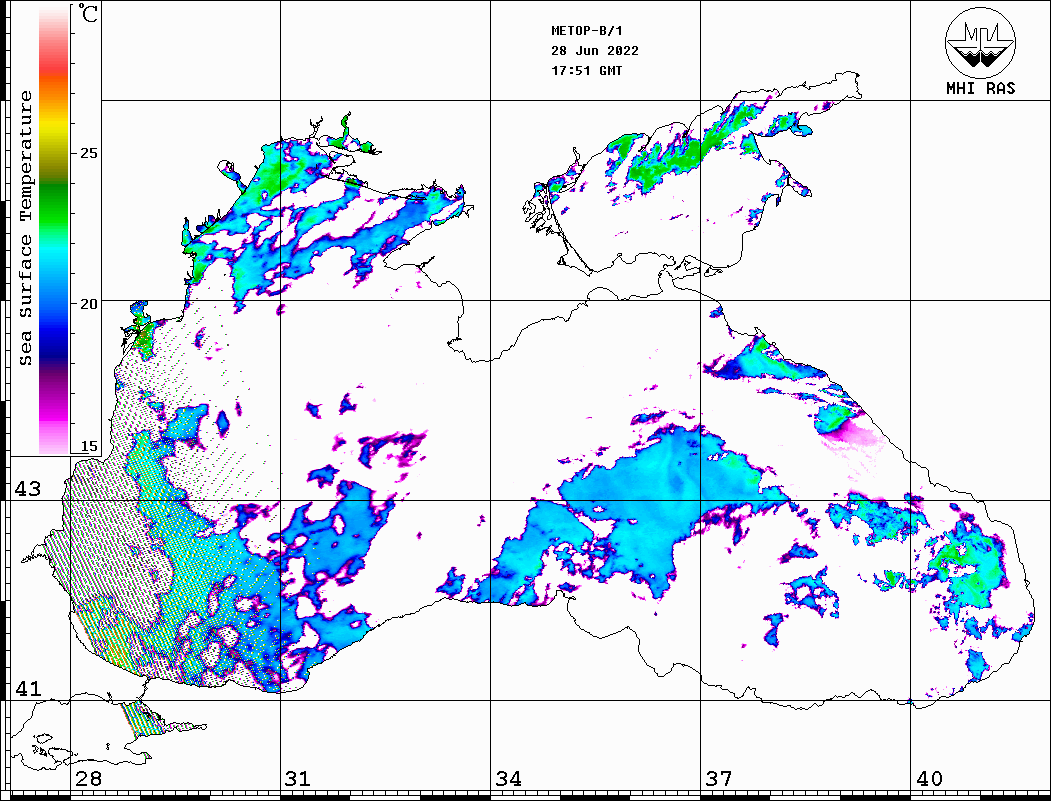The image size is (1051, 801).
Task: Click latitude label '41'
Action: (28, 689)
